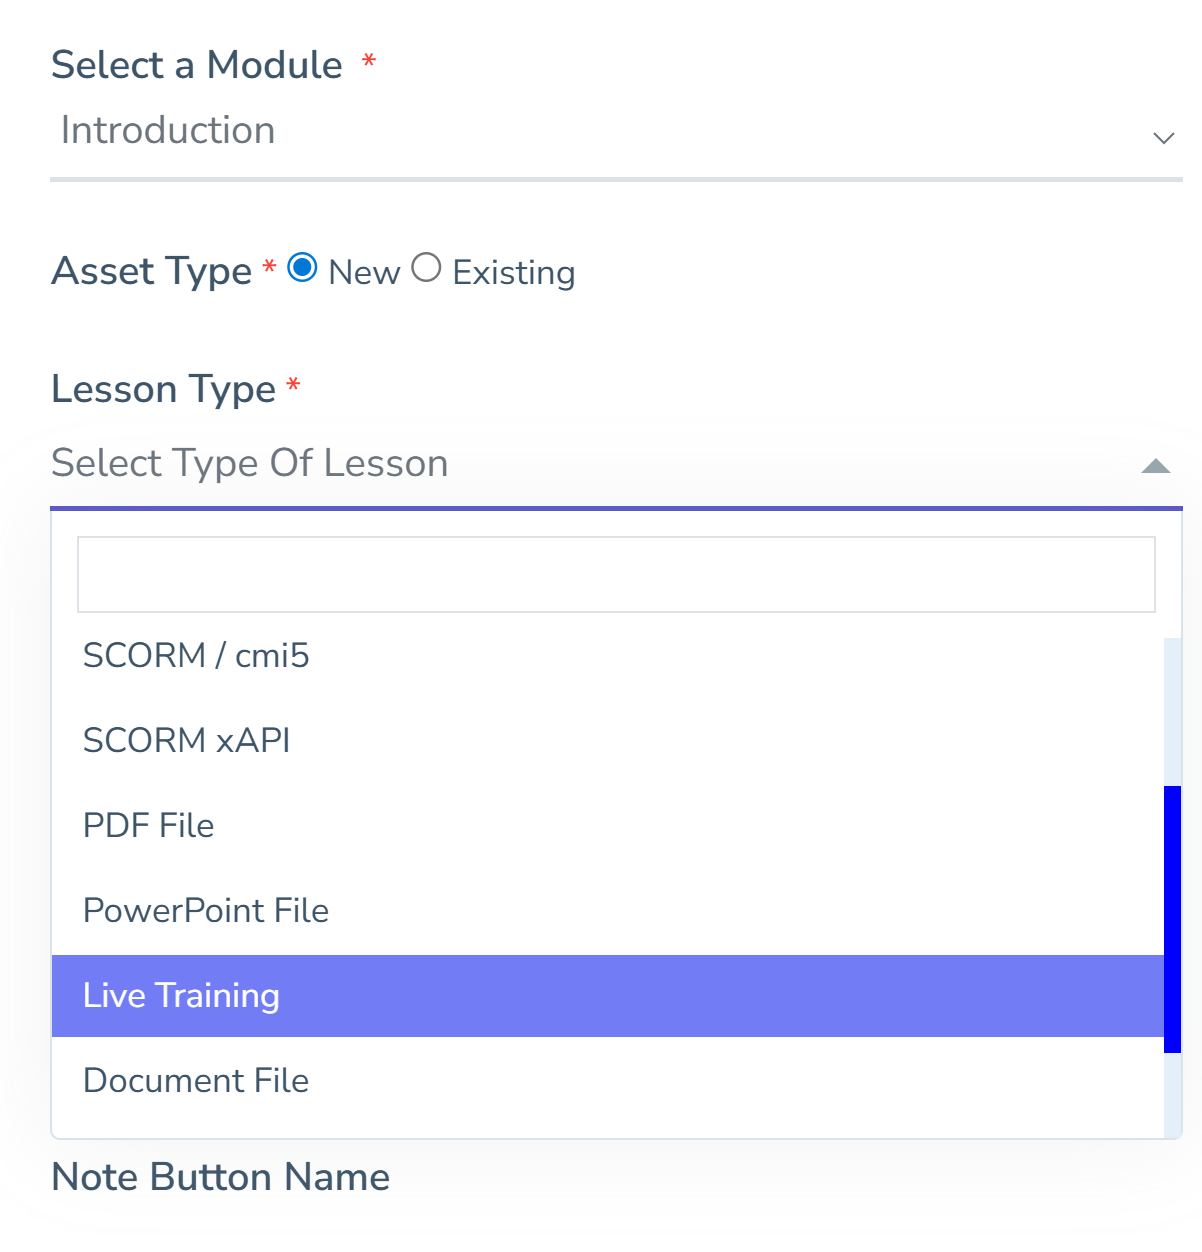Image resolution: width=1202 pixels, height=1252 pixels.
Task: Click the Select a Module label
Action: click(x=197, y=65)
